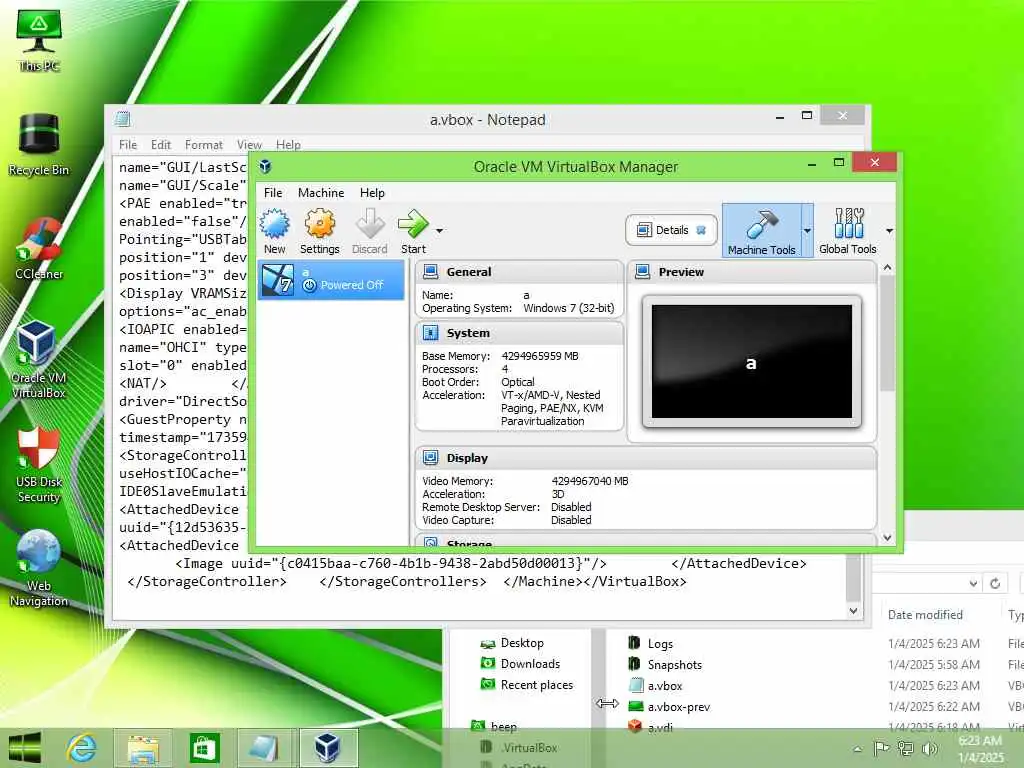
Task: Click Explorer refresh button
Action: pyautogui.click(x=995, y=583)
